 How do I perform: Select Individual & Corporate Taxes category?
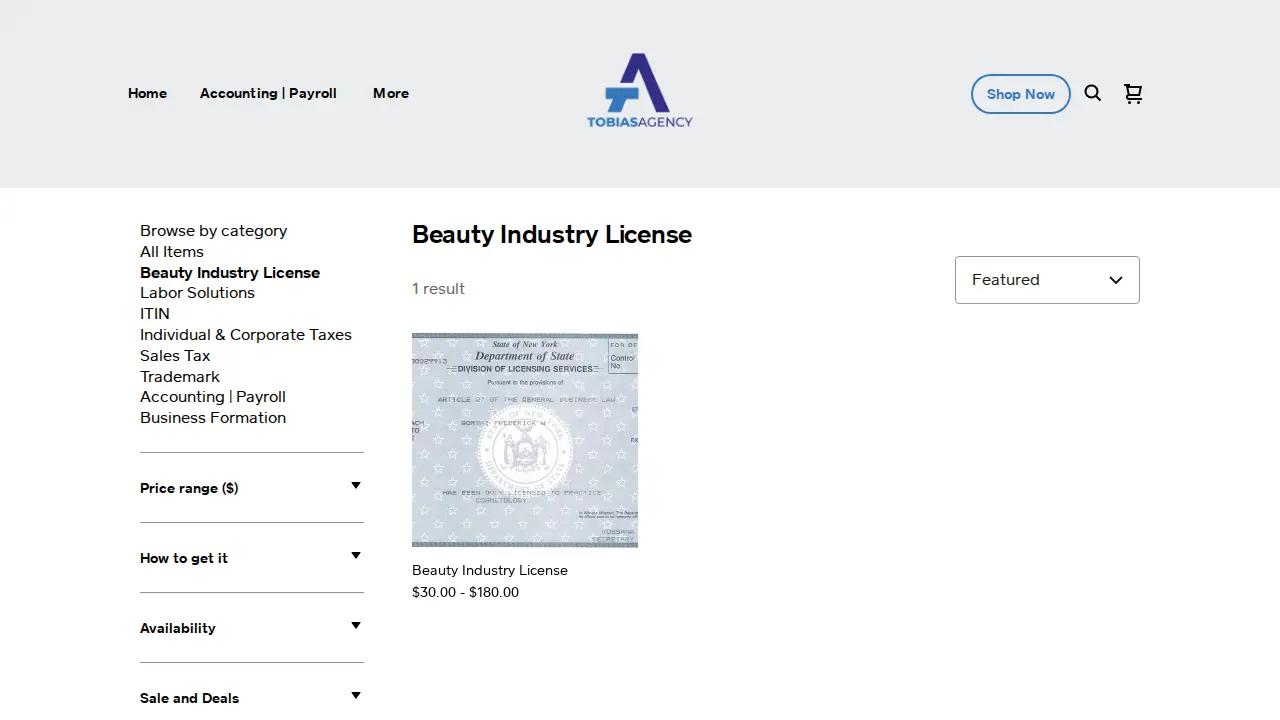click(x=246, y=335)
